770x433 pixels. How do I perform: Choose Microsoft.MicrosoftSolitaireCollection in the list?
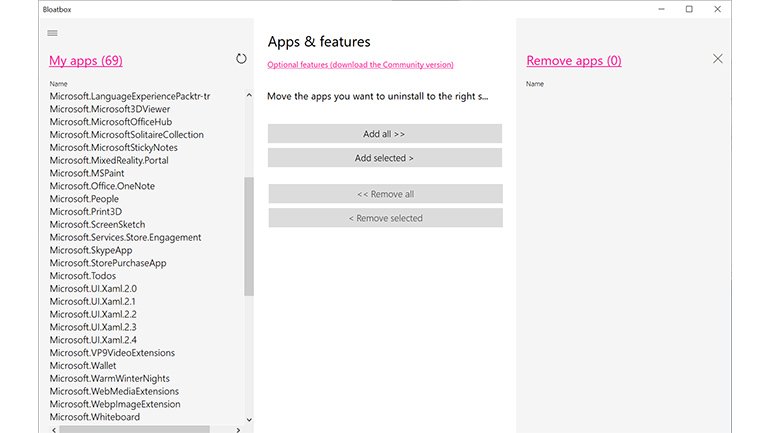tap(126, 135)
